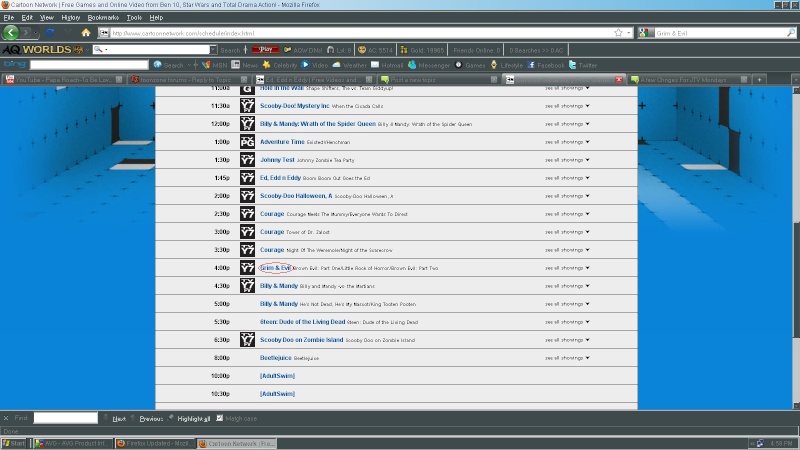
Task: Open Messenger in the Bing toolbar
Action: (x=429, y=65)
